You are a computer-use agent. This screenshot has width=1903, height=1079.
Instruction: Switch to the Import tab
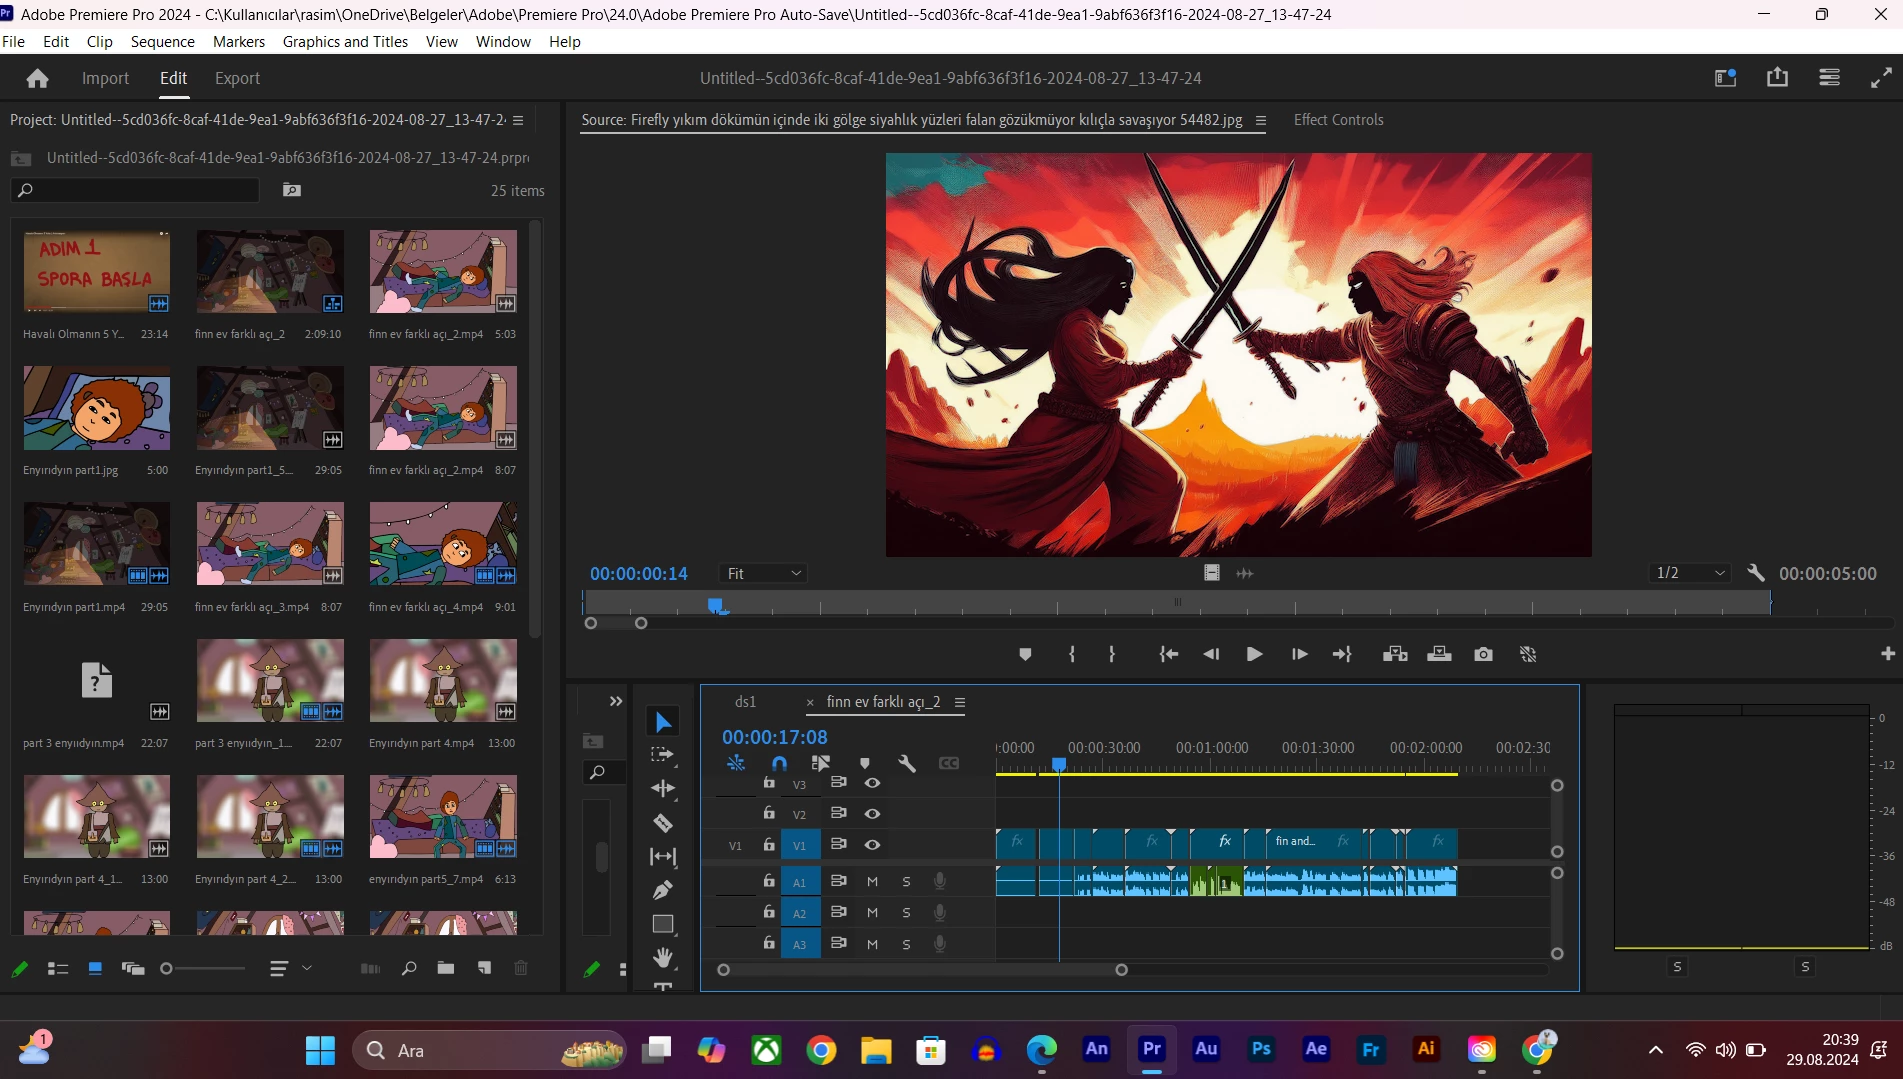tap(105, 78)
